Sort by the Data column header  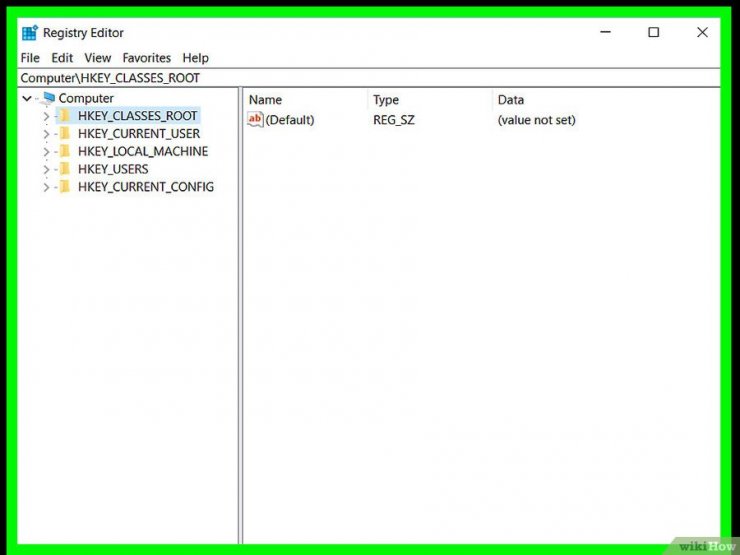pos(511,100)
